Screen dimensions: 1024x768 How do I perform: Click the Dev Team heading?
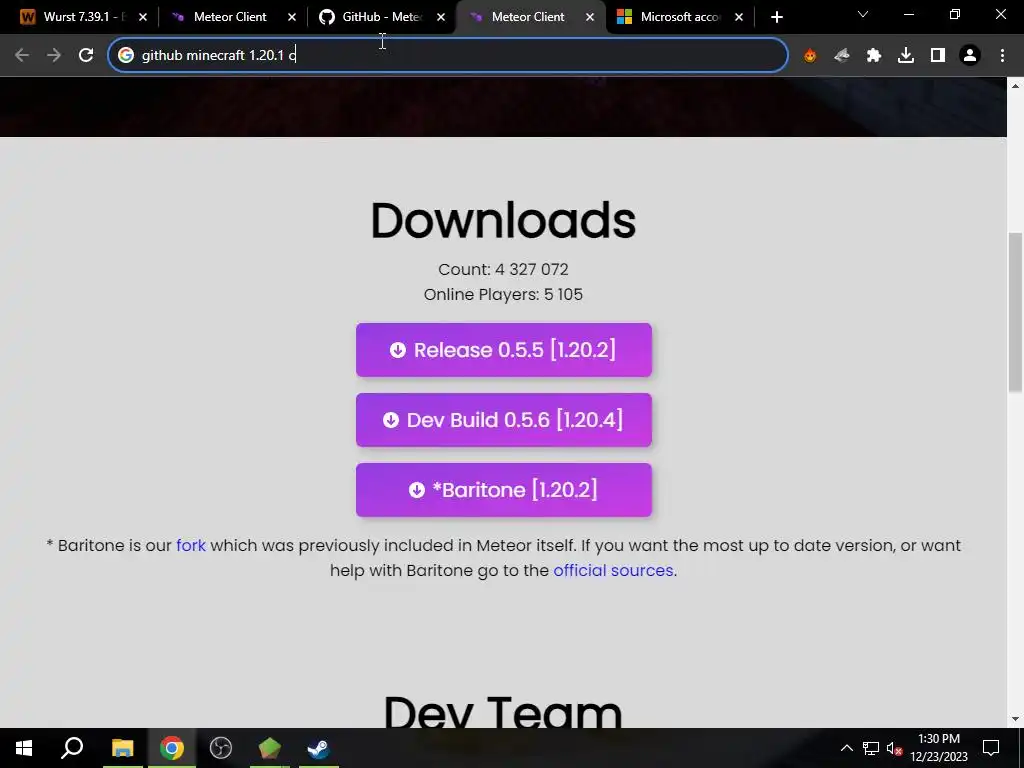(503, 712)
